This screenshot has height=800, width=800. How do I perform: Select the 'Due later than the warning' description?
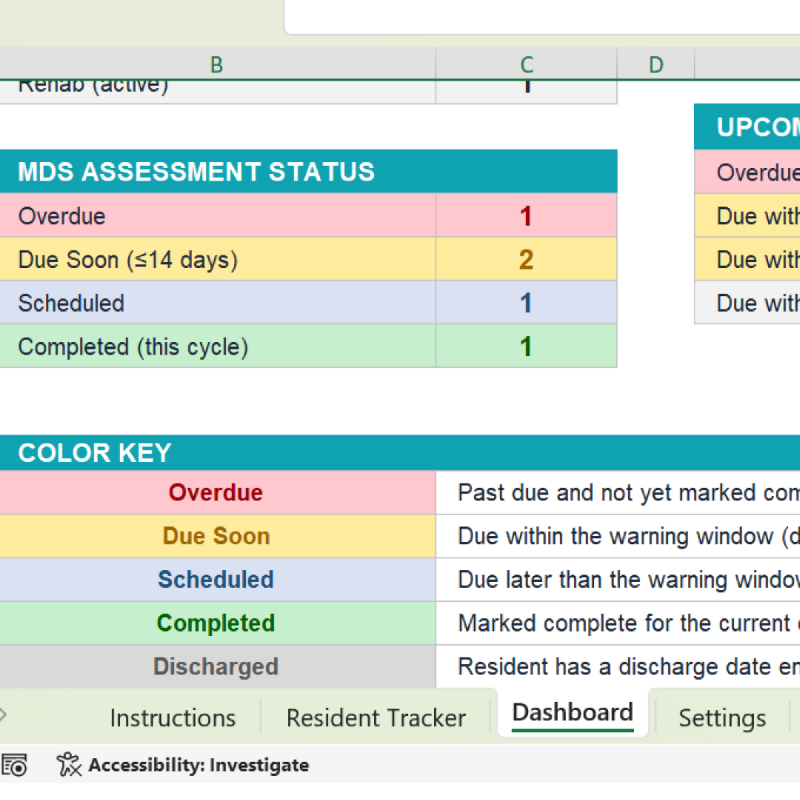click(x=618, y=580)
